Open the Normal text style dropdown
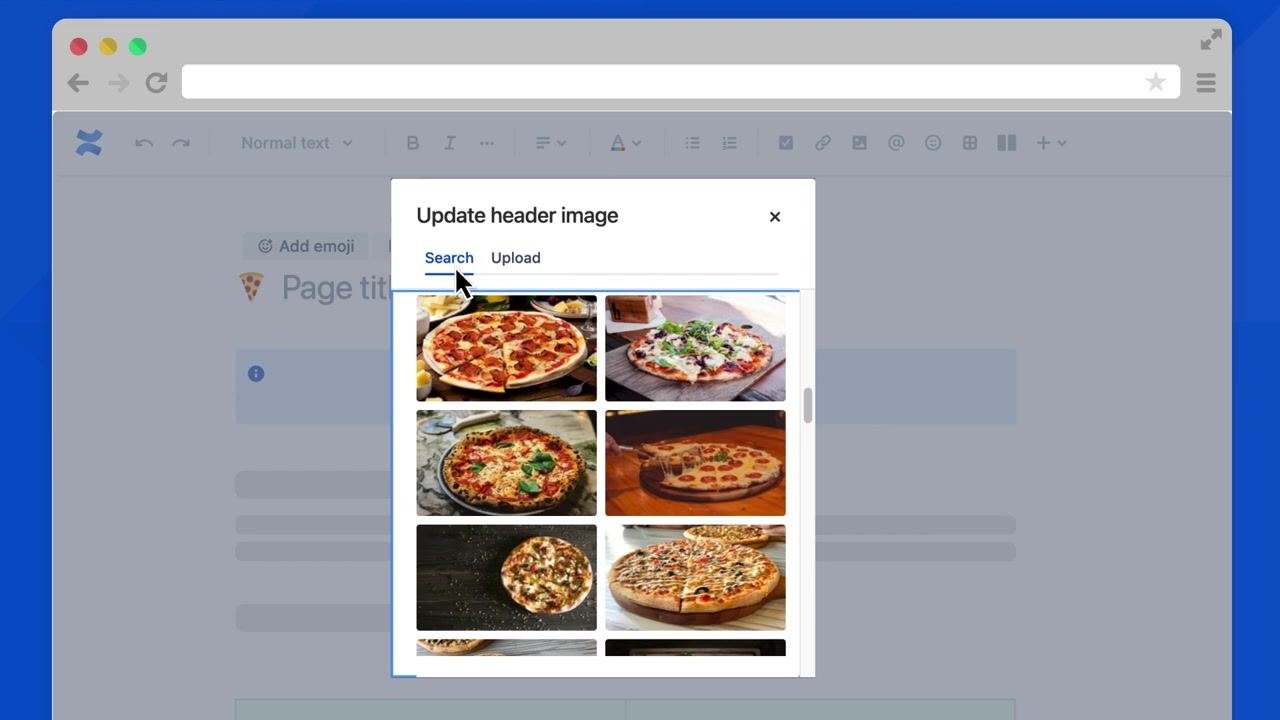This screenshot has height=720, width=1280. click(297, 143)
